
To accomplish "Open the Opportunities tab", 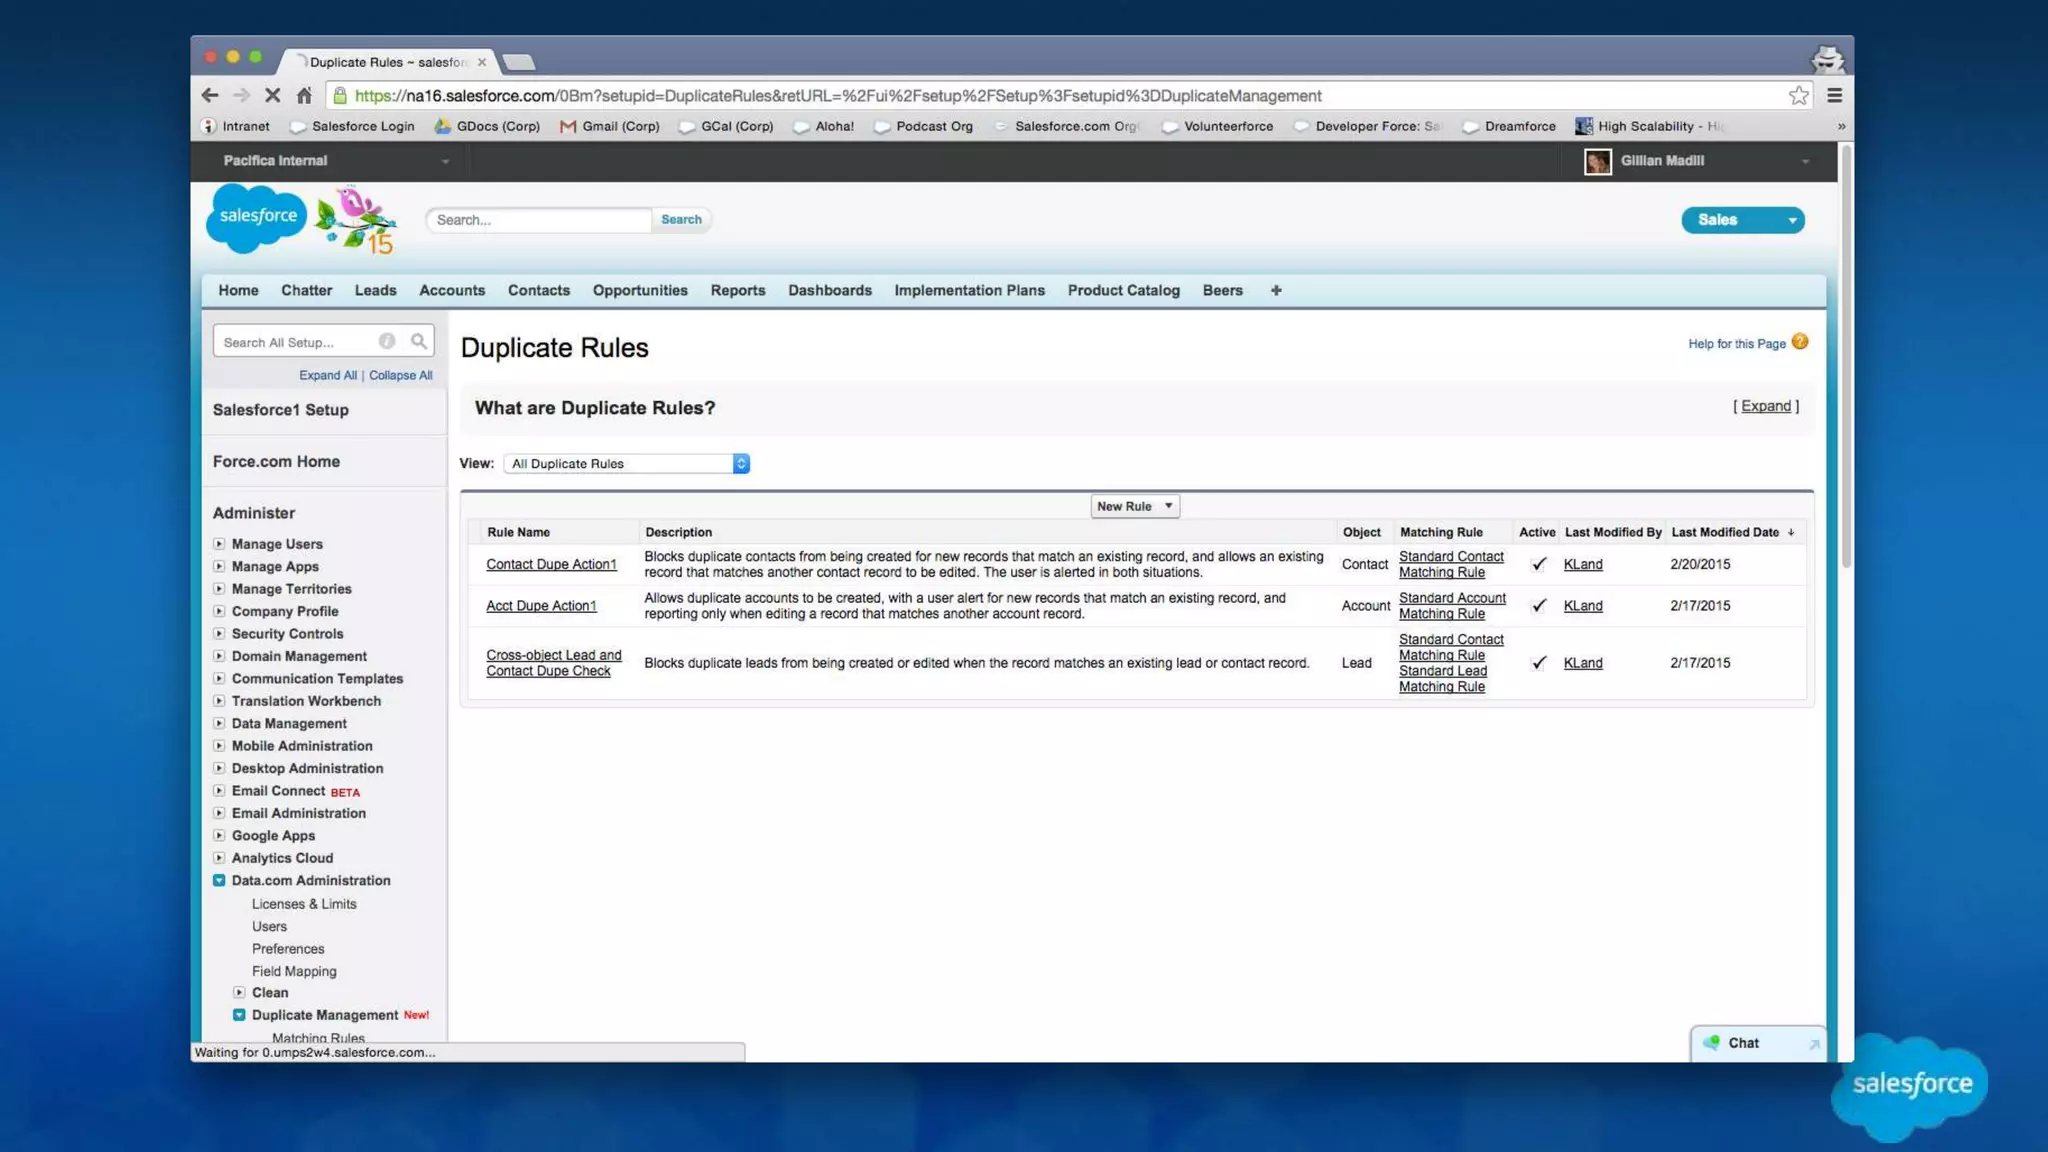I will pyautogui.click(x=640, y=290).
